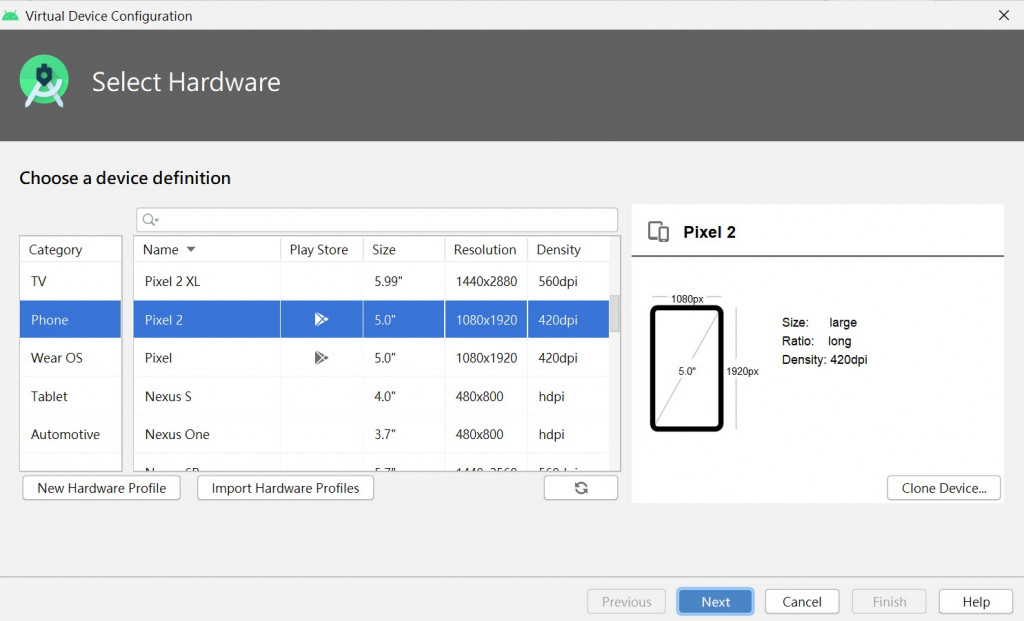The image size is (1024, 621).
Task: Select the TV category
Action: [71, 281]
